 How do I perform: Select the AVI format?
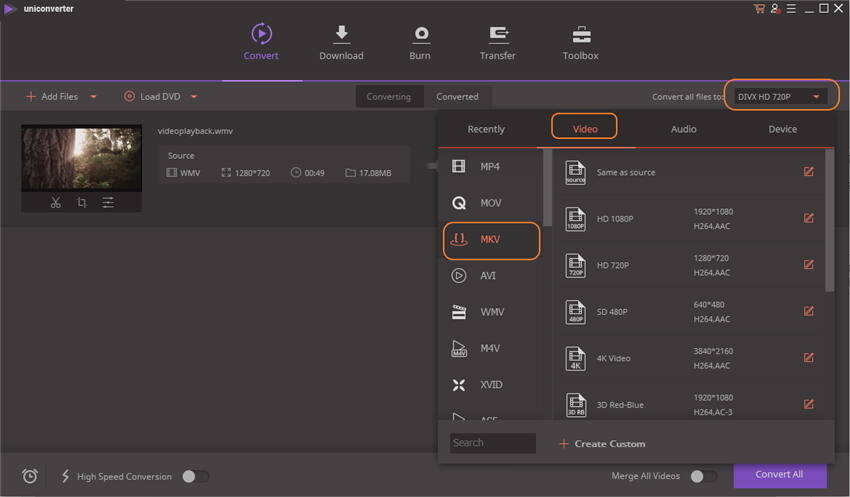click(491, 276)
